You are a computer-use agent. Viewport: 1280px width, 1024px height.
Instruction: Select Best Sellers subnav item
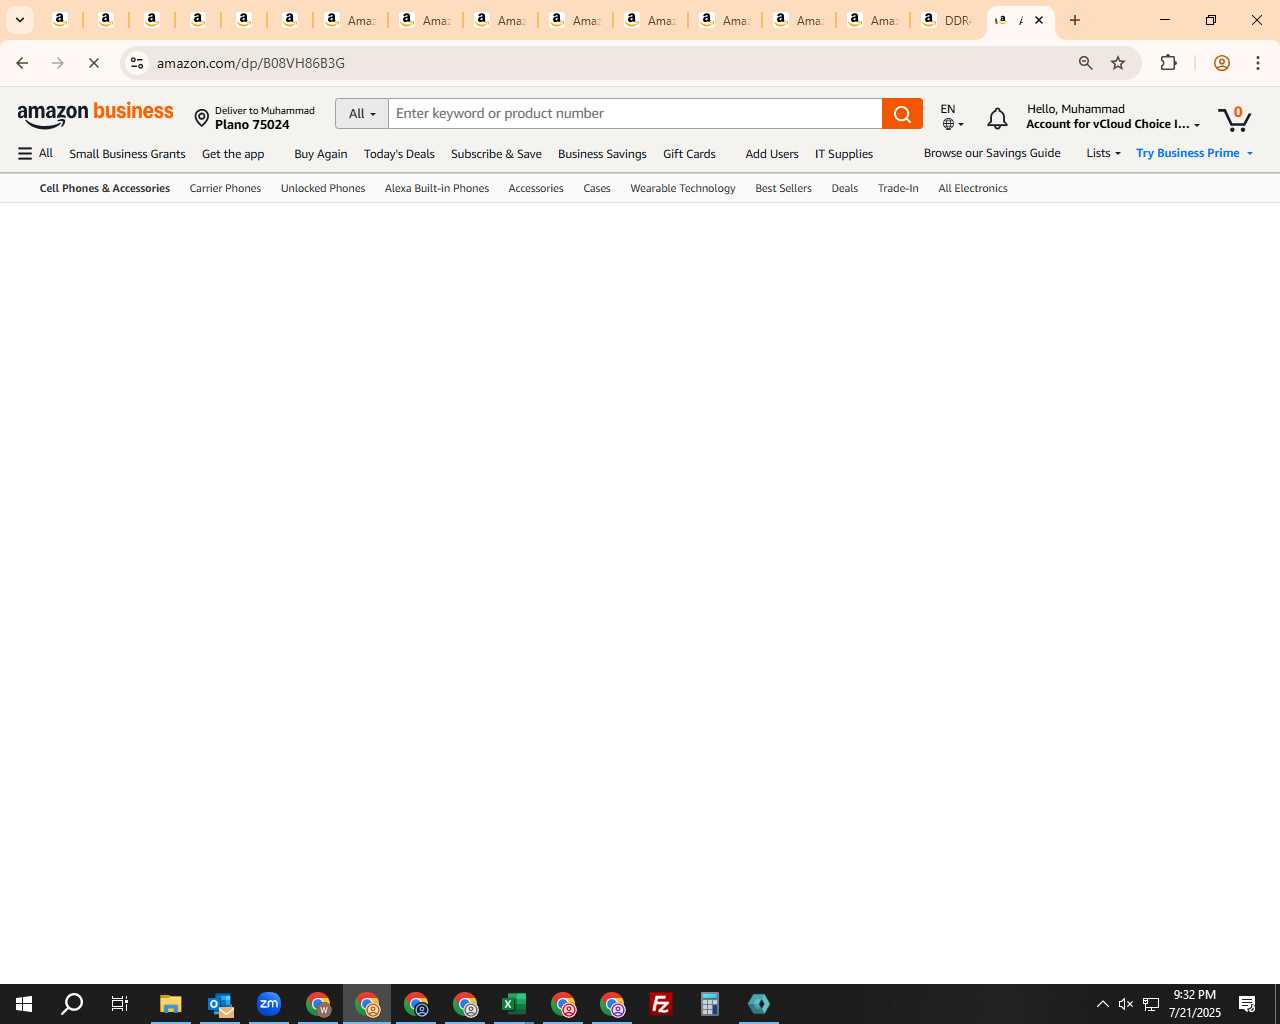point(783,188)
